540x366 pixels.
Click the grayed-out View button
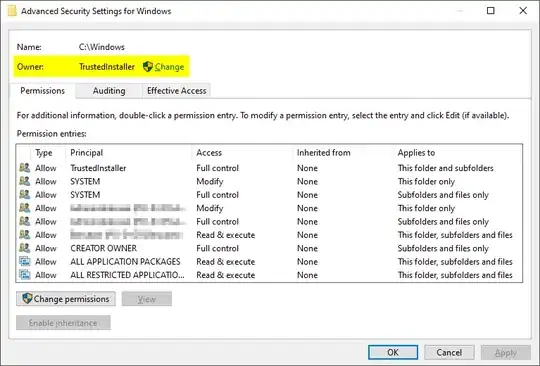147,299
